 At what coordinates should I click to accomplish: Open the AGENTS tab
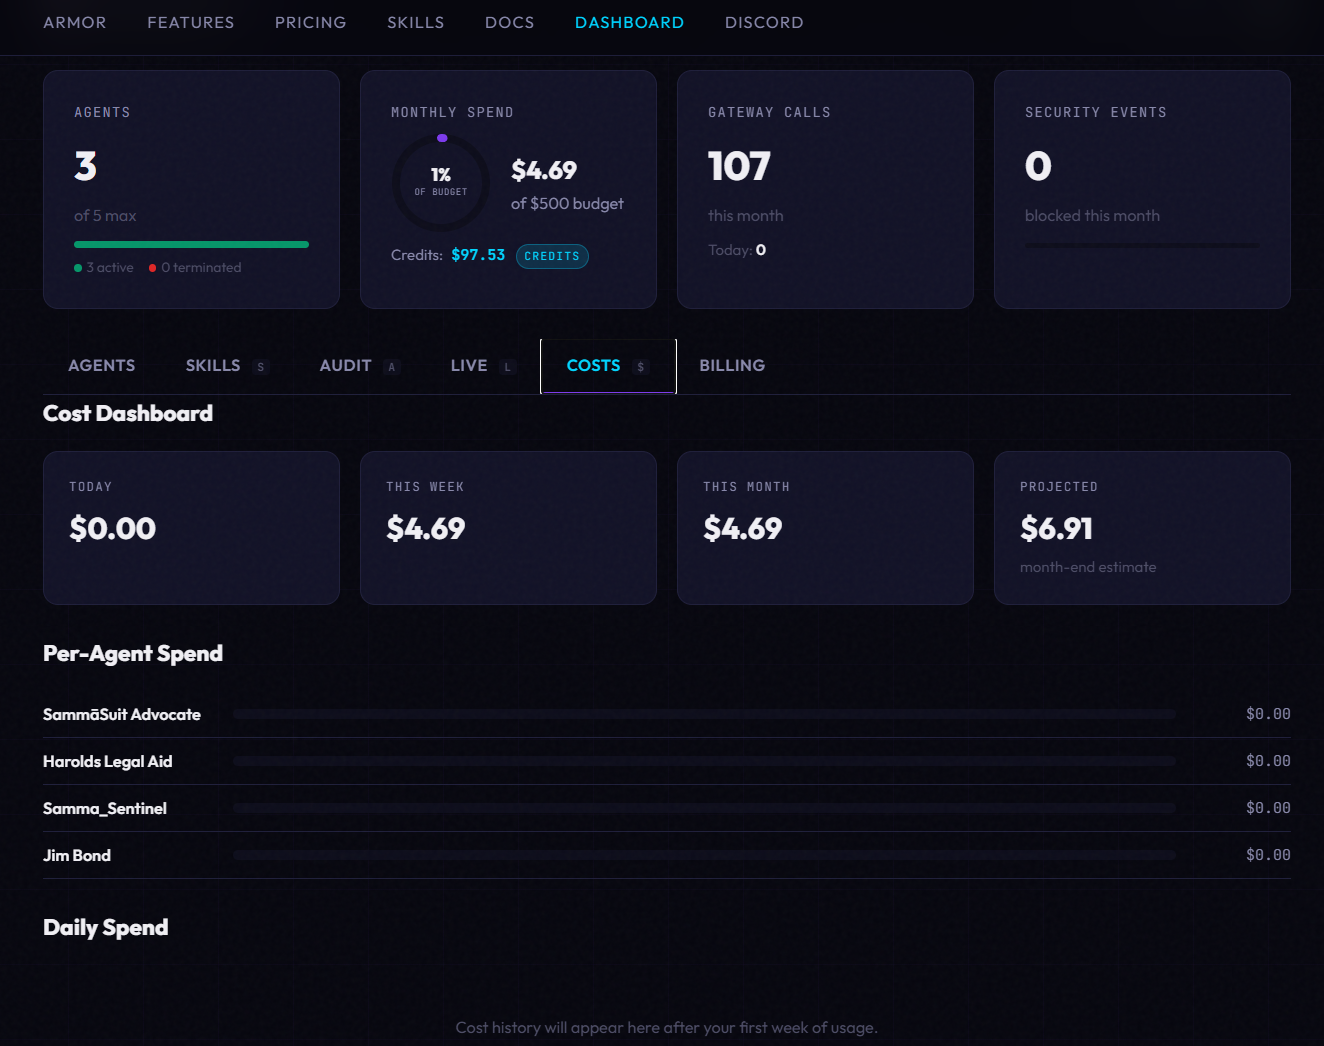[x=101, y=365]
